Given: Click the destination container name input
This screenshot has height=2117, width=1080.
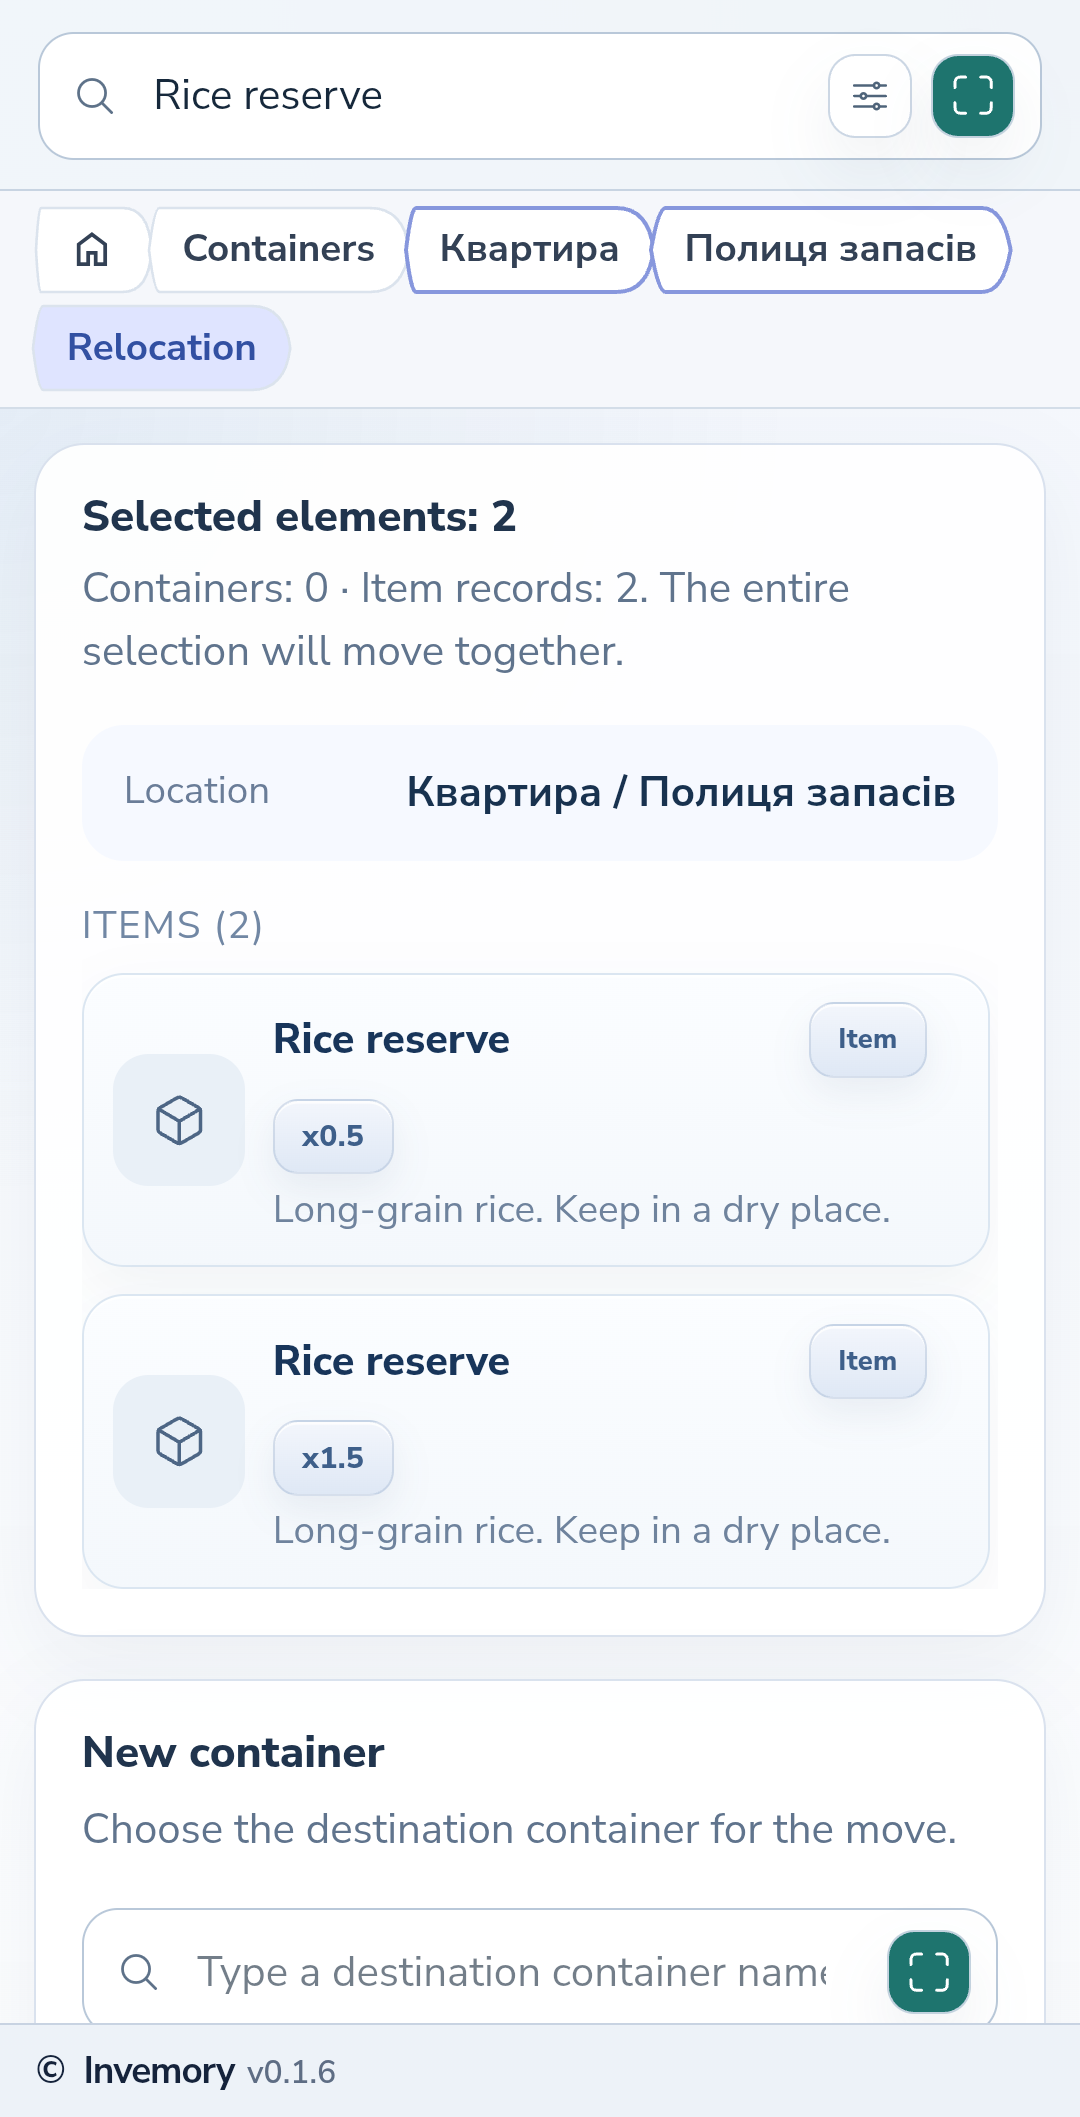Looking at the screenshot, I should tap(511, 1972).
